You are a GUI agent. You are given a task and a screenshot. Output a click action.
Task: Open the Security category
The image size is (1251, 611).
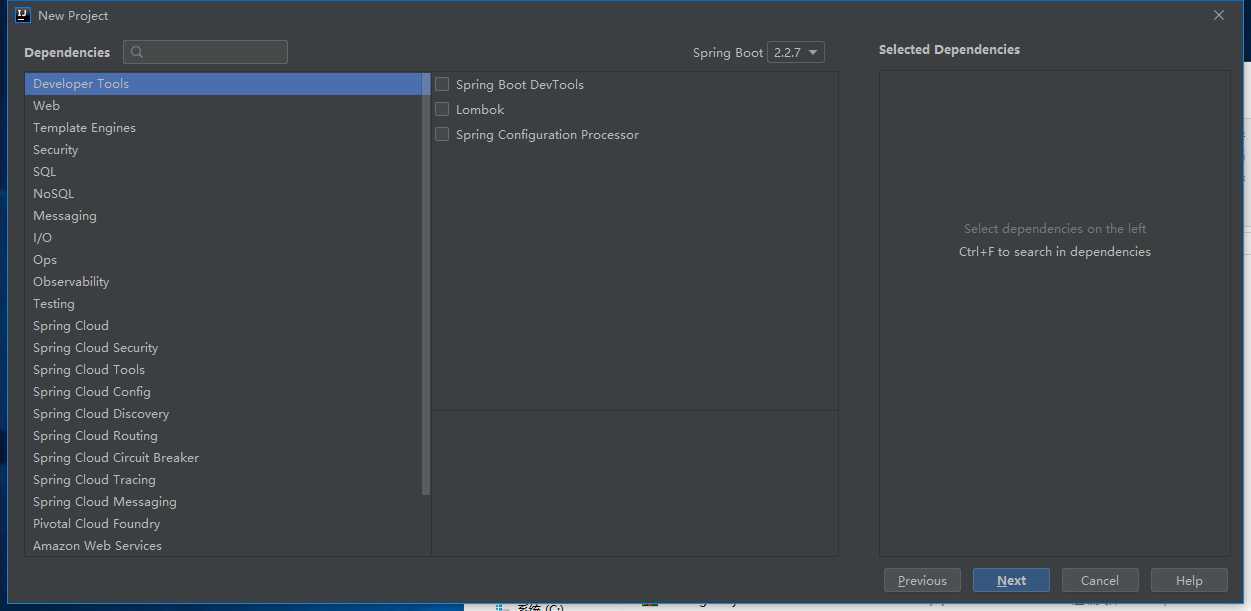pos(224,150)
